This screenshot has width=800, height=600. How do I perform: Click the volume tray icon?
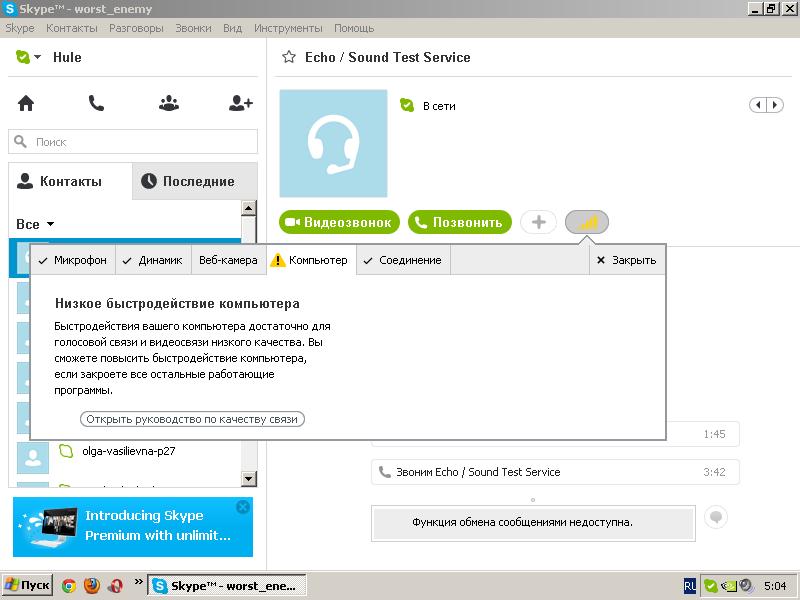[746, 585]
